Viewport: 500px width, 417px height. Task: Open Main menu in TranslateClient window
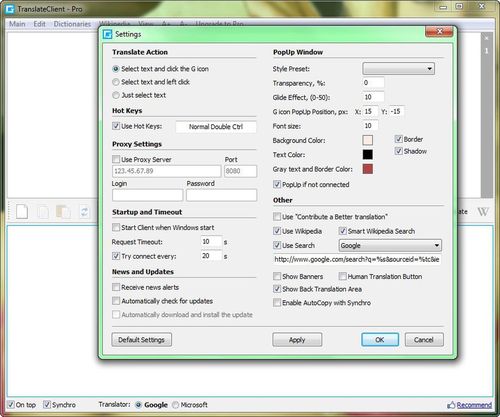pyautogui.click(x=17, y=24)
